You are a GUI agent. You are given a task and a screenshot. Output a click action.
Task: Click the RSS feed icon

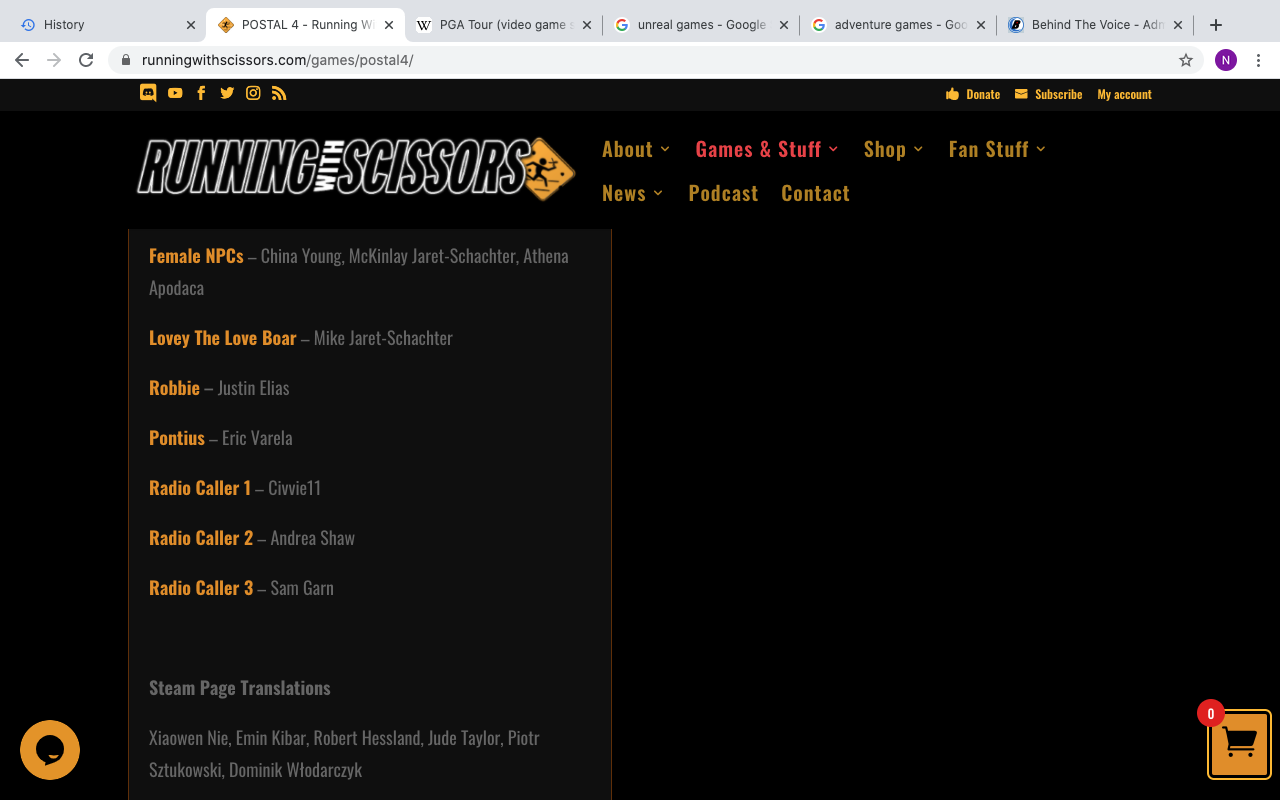point(279,93)
